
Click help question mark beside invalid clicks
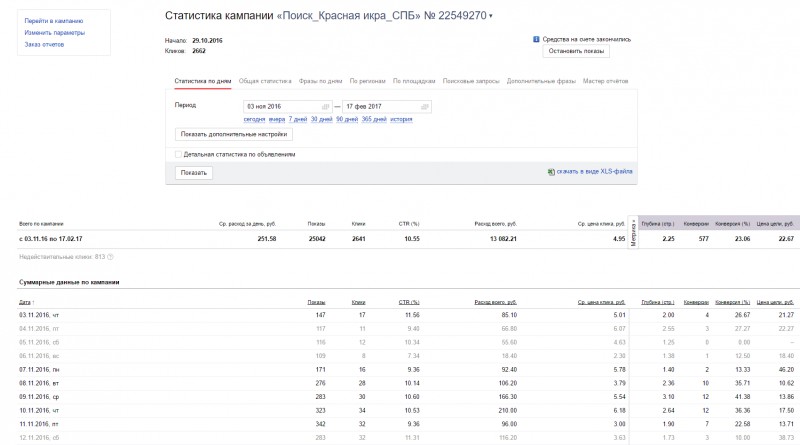[110, 257]
